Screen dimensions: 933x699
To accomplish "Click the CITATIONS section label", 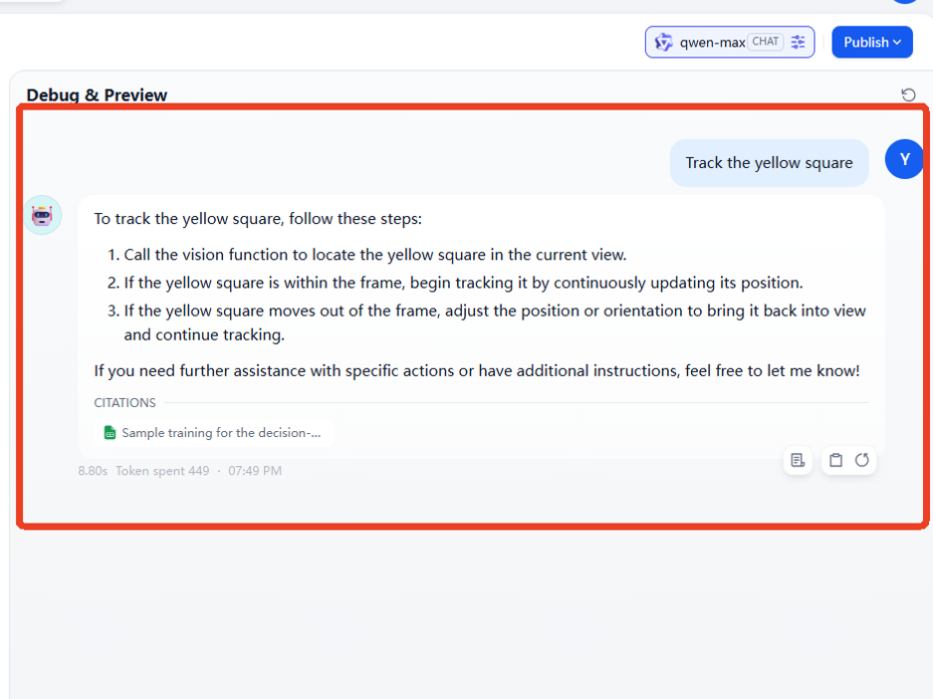I will [125, 403].
